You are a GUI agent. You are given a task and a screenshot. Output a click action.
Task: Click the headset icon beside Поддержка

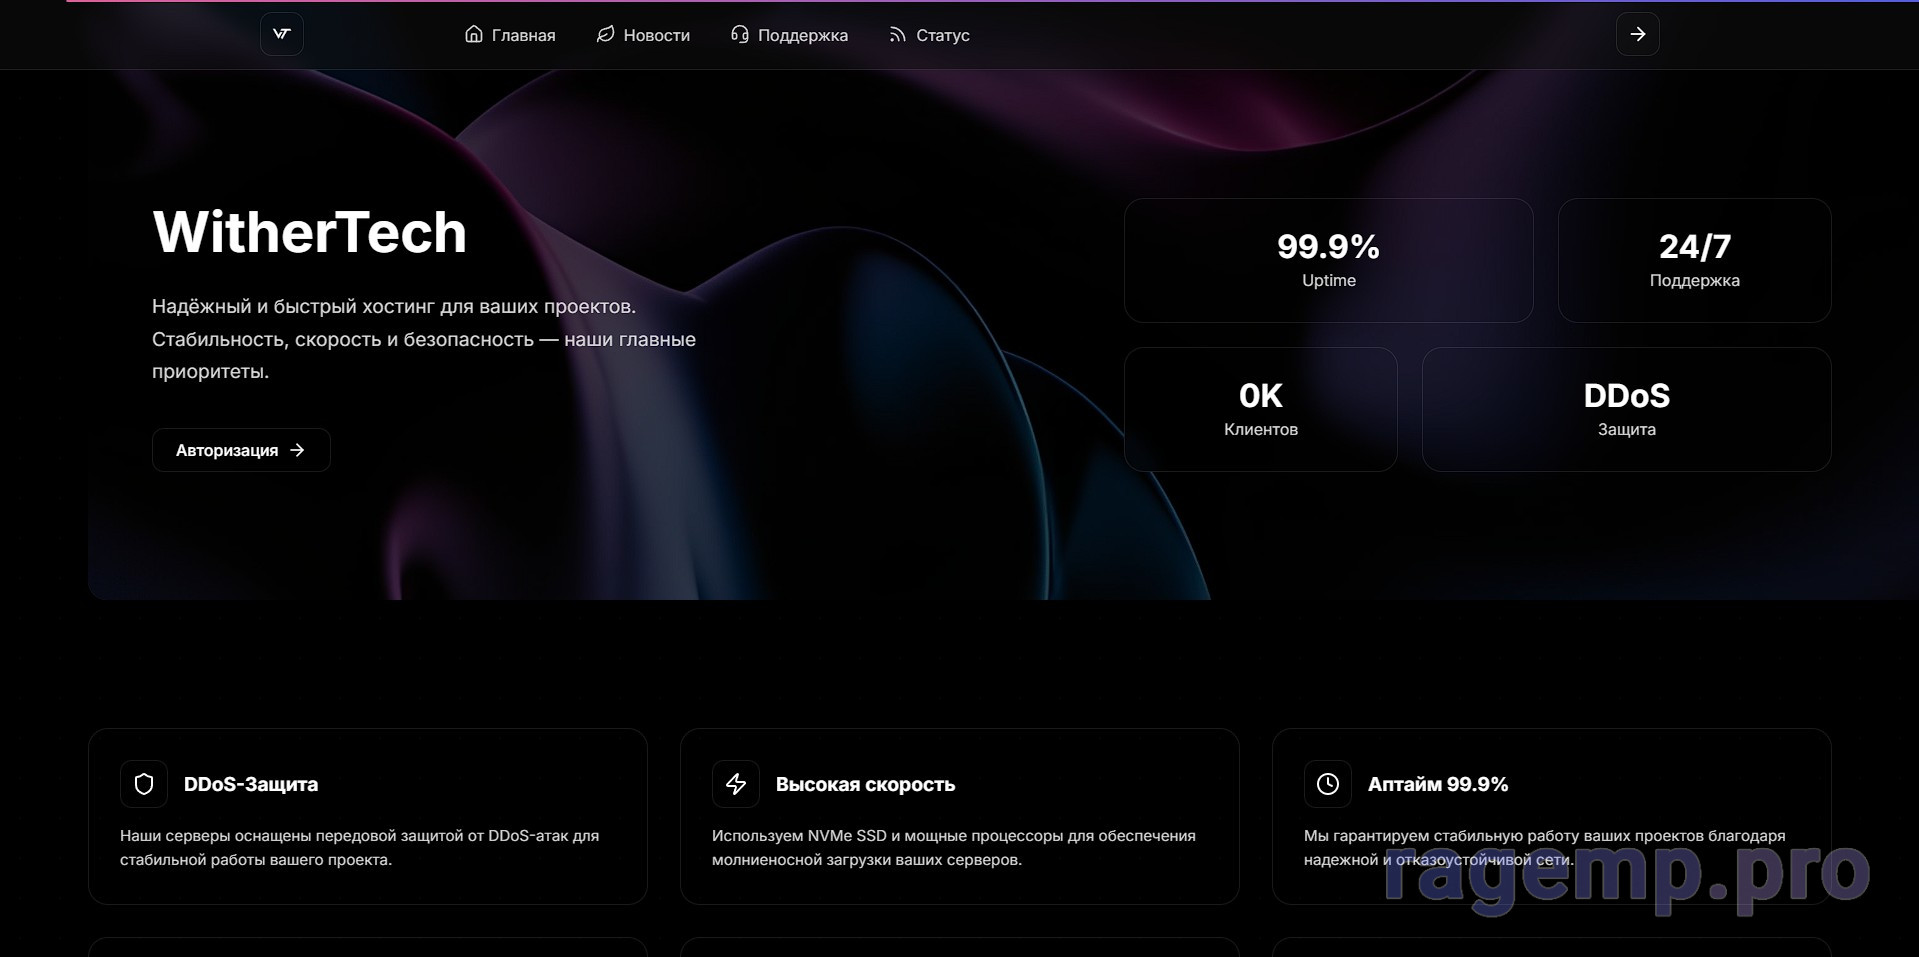point(739,35)
